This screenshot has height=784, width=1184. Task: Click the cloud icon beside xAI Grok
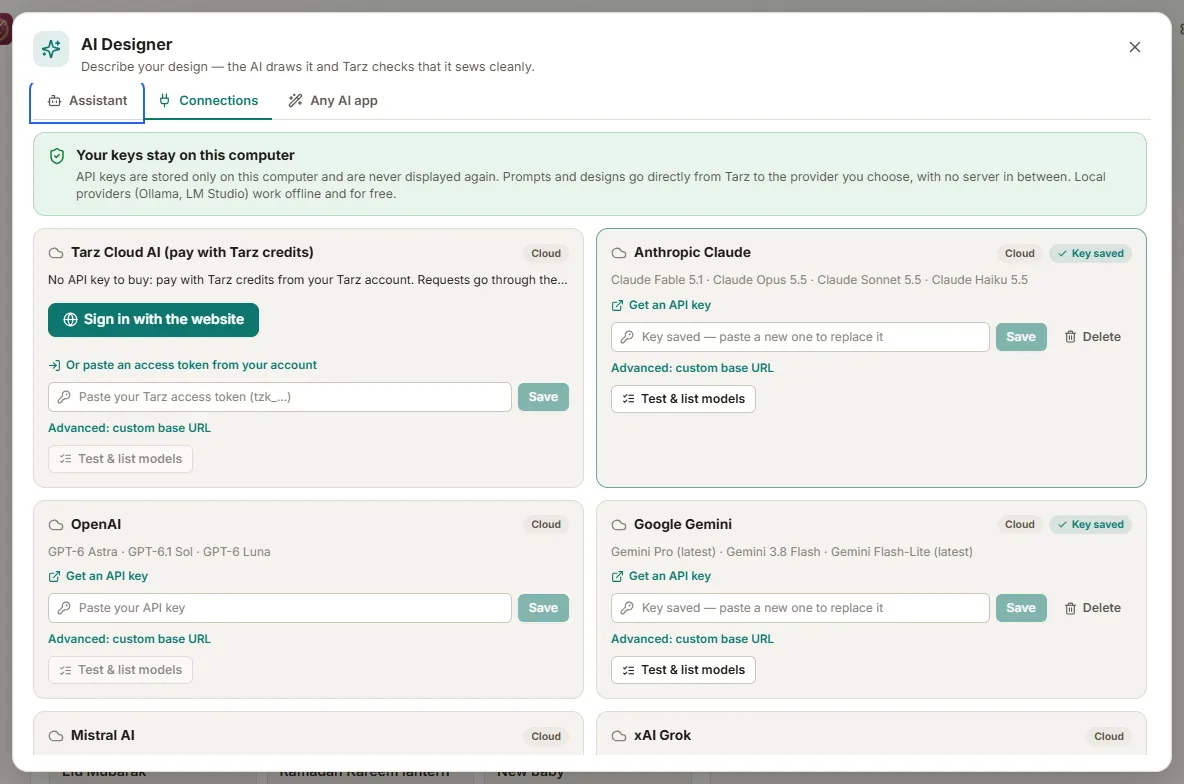[x=619, y=736]
